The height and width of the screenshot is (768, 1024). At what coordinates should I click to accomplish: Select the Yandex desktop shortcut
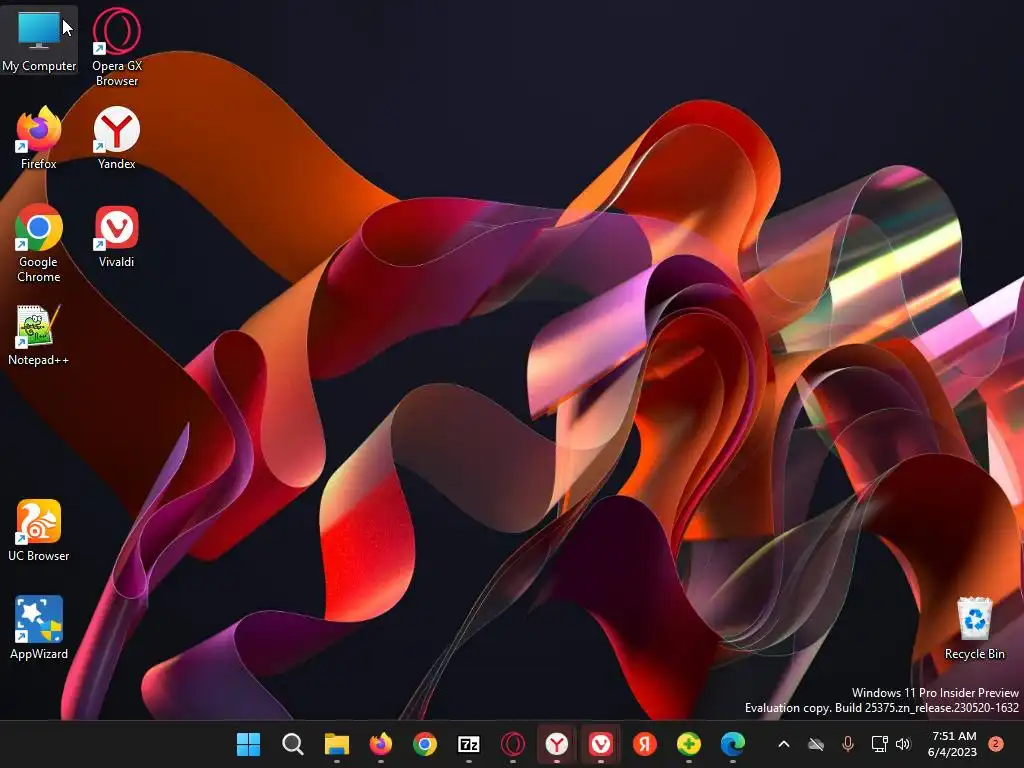point(117,138)
